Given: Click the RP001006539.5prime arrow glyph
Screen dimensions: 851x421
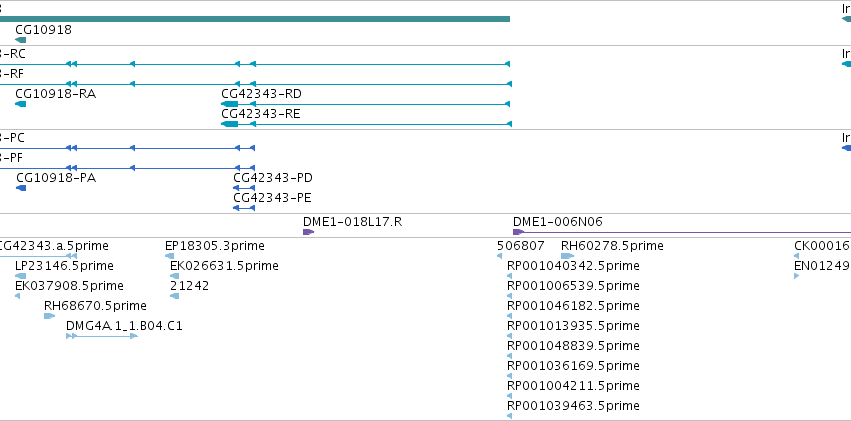Looking at the screenshot, I should point(509,296).
